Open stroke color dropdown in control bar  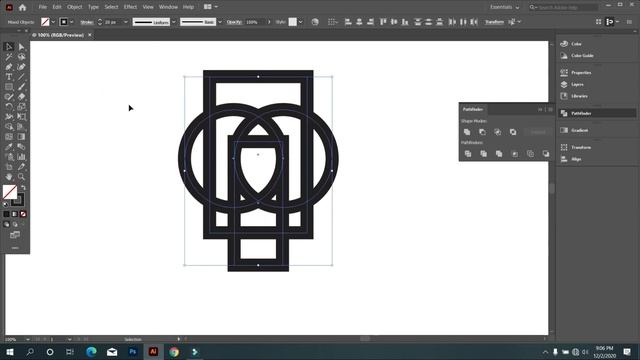click(72, 22)
